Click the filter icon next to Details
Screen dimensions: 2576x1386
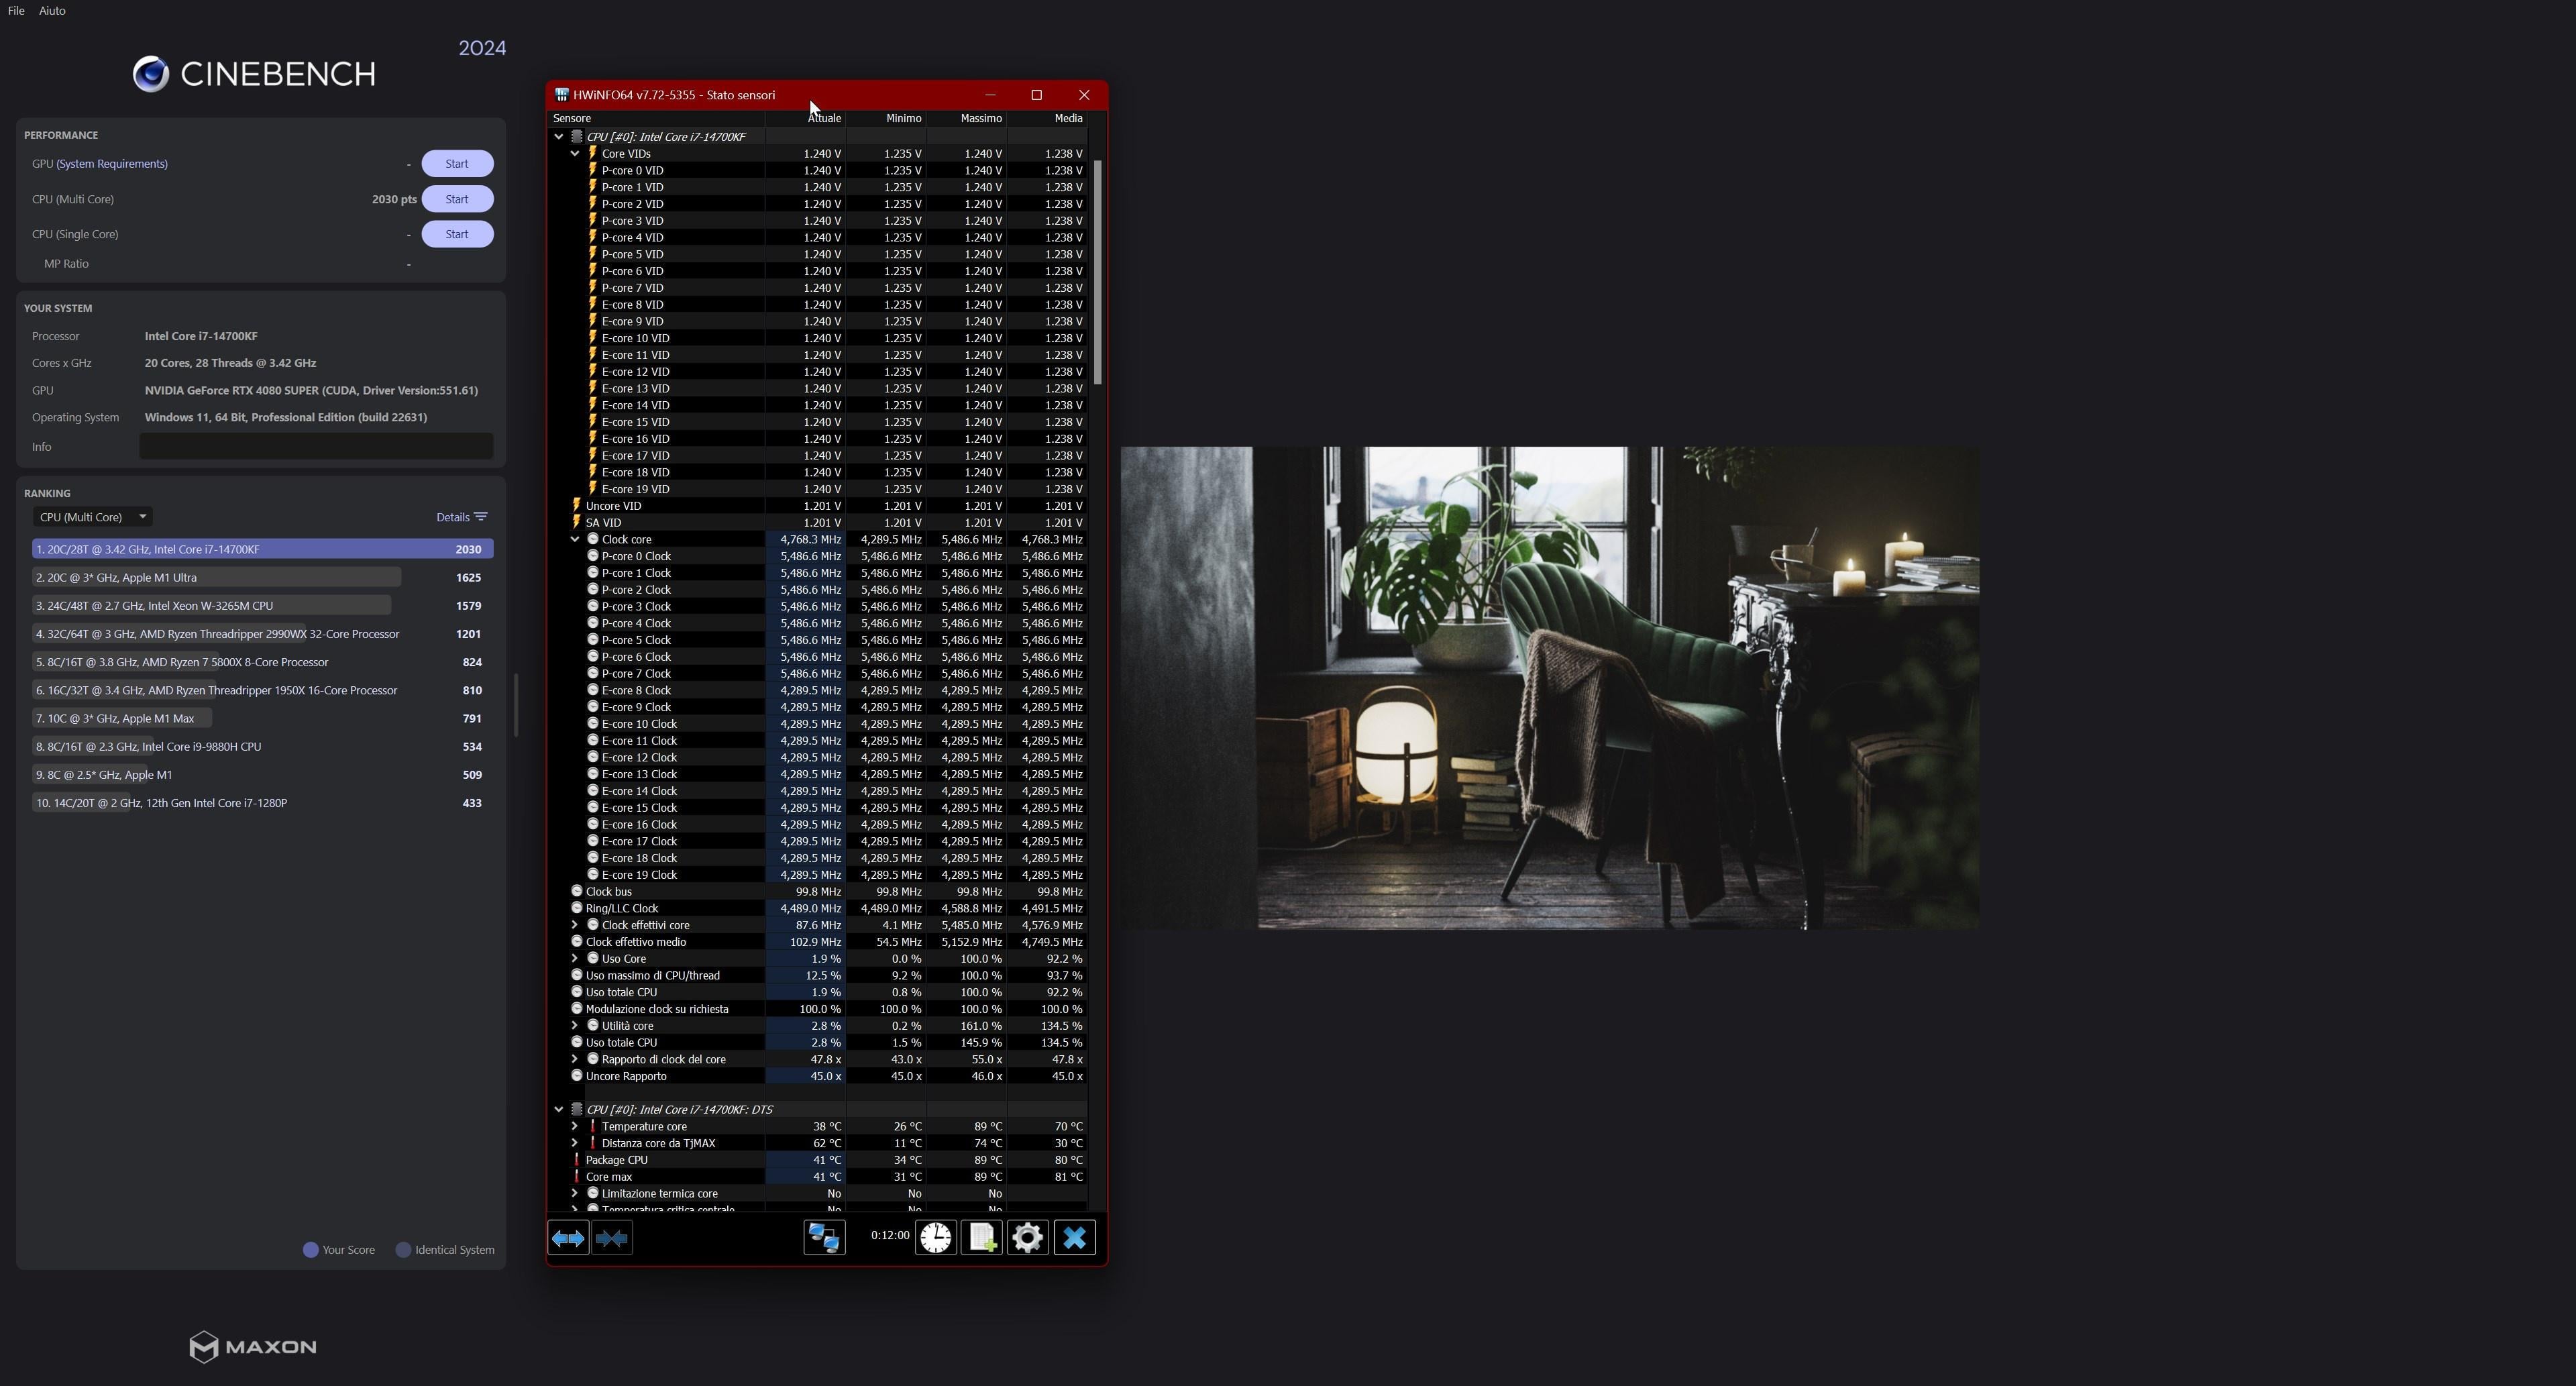click(481, 517)
